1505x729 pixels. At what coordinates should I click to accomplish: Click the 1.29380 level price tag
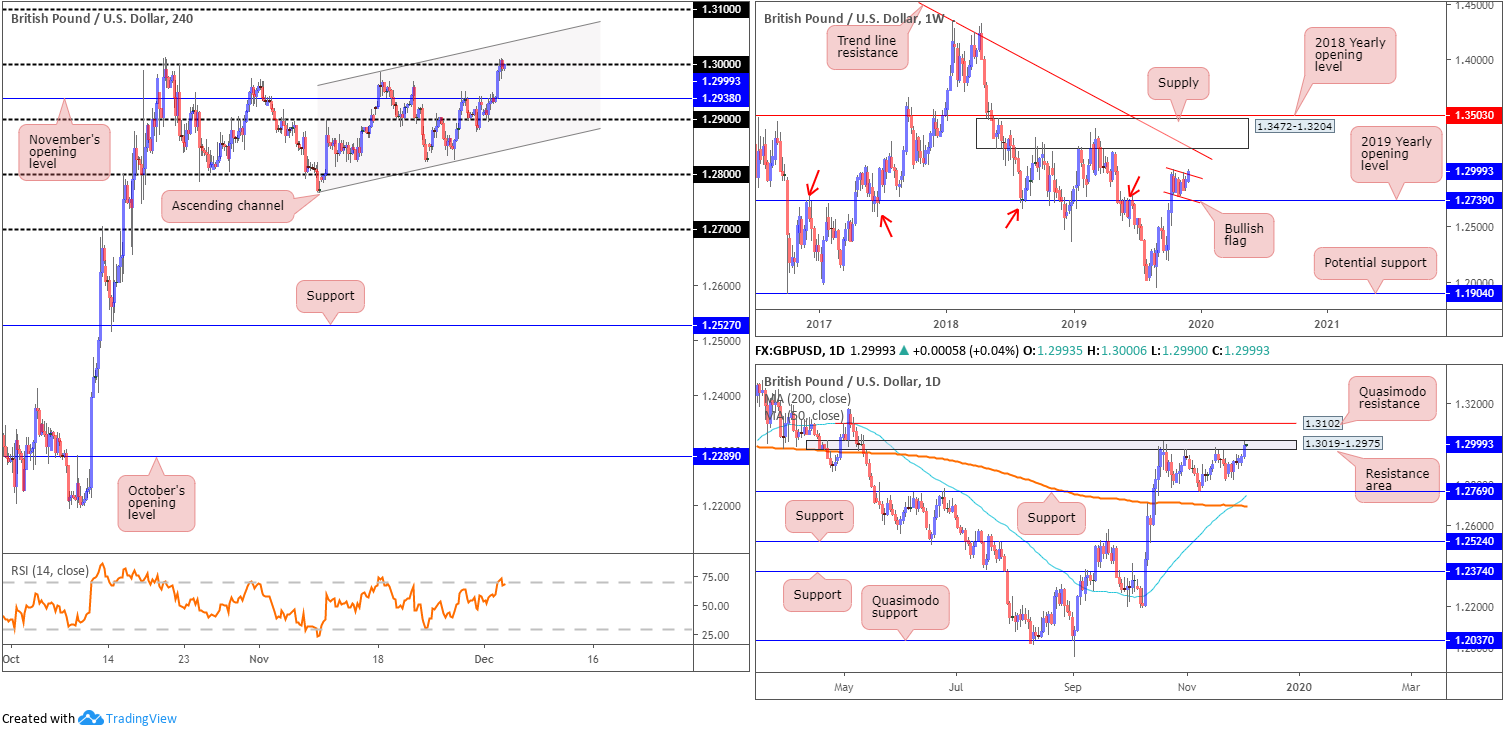click(720, 99)
